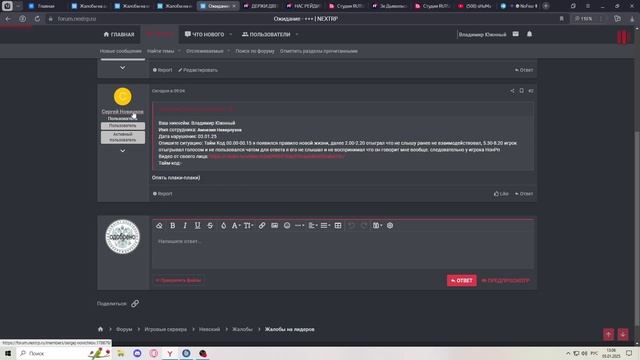Insert an image in the editor

pyautogui.click(x=274, y=225)
